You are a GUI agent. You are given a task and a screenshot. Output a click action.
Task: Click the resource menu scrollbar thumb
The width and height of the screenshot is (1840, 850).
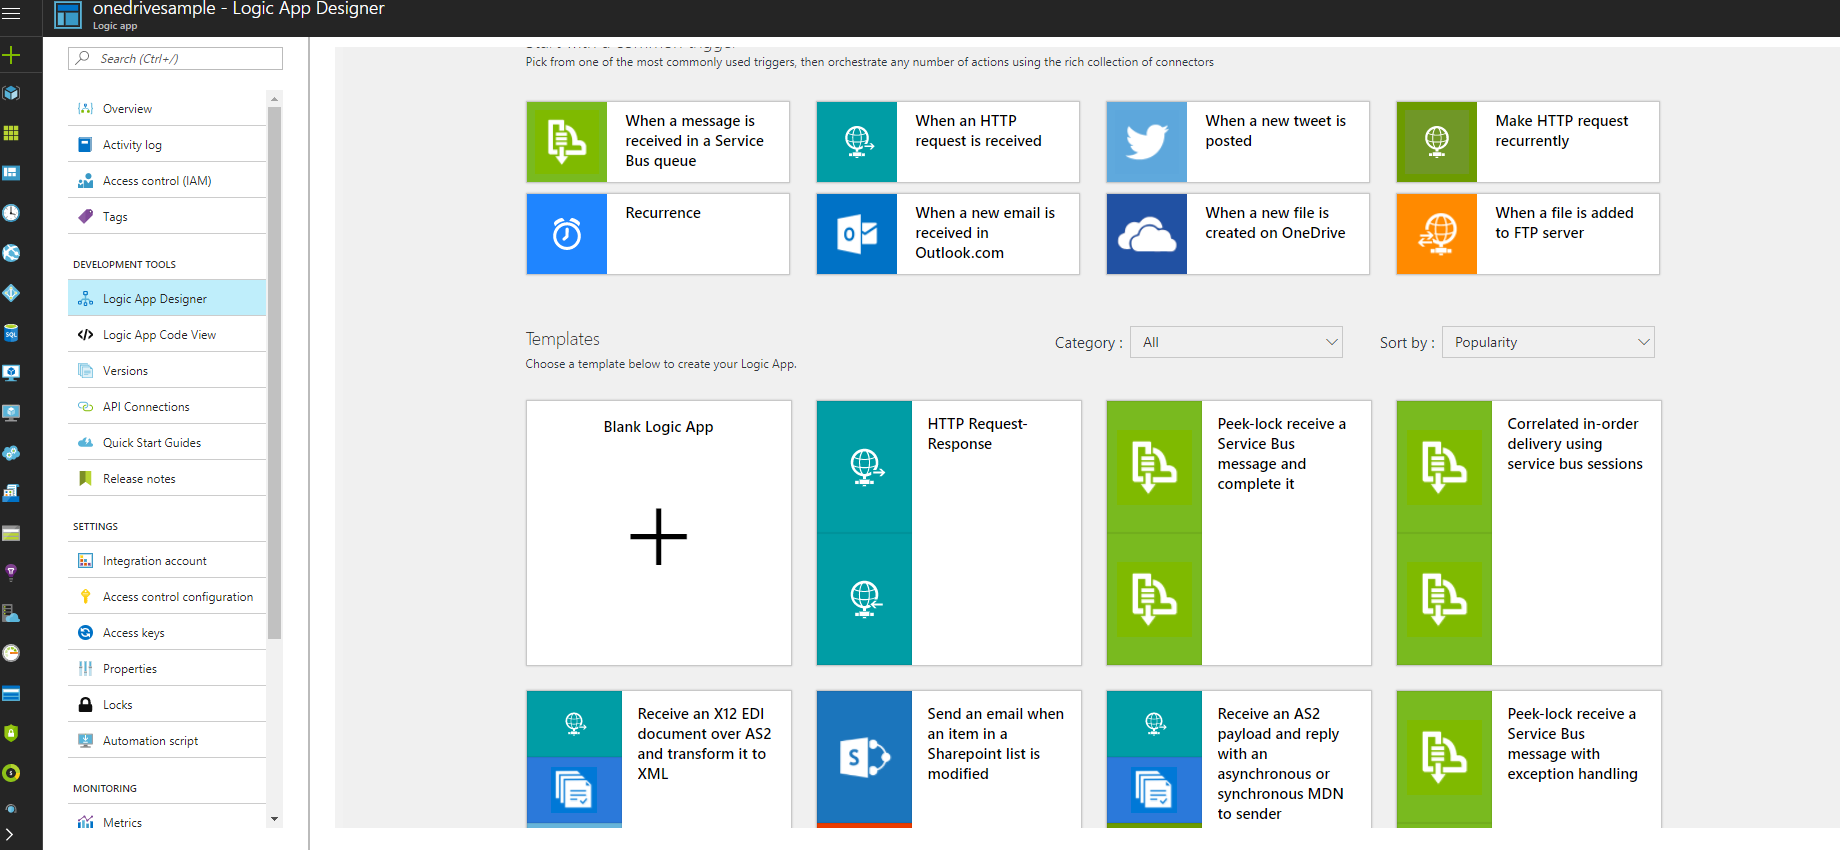(x=274, y=372)
